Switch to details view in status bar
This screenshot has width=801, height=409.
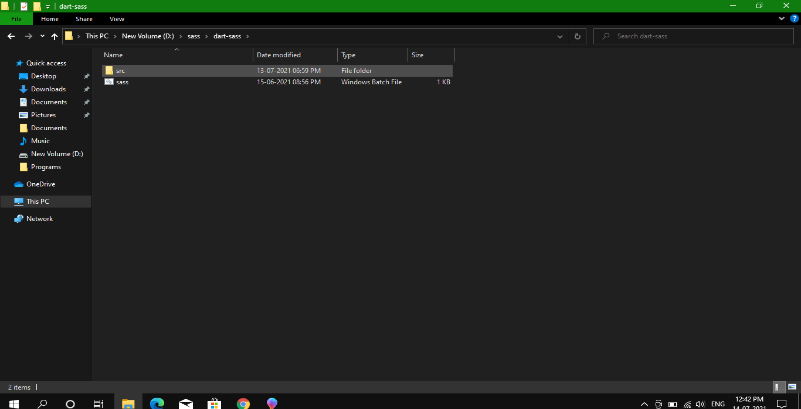point(777,387)
